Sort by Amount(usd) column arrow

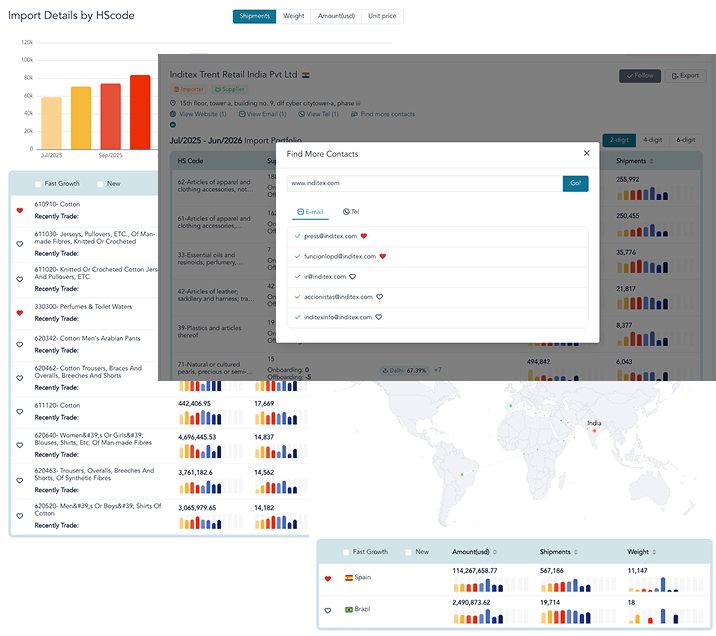495,552
